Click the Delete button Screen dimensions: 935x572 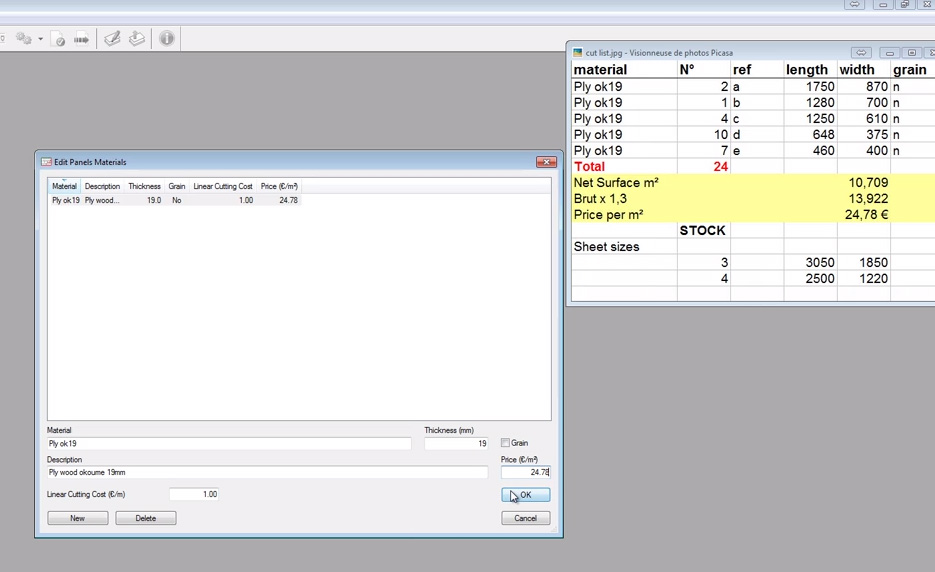[145, 518]
